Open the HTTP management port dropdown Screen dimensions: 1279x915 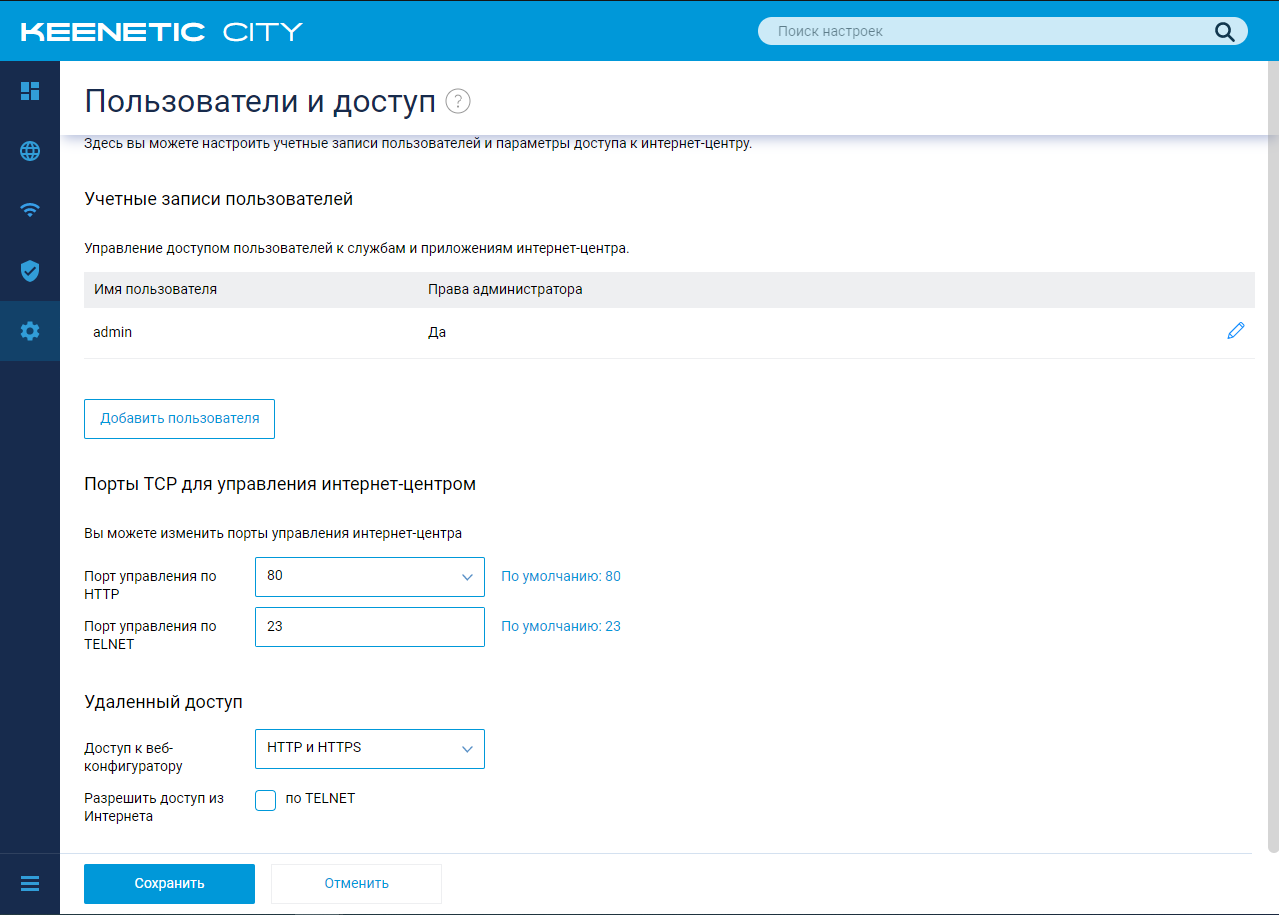[x=370, y=577]
